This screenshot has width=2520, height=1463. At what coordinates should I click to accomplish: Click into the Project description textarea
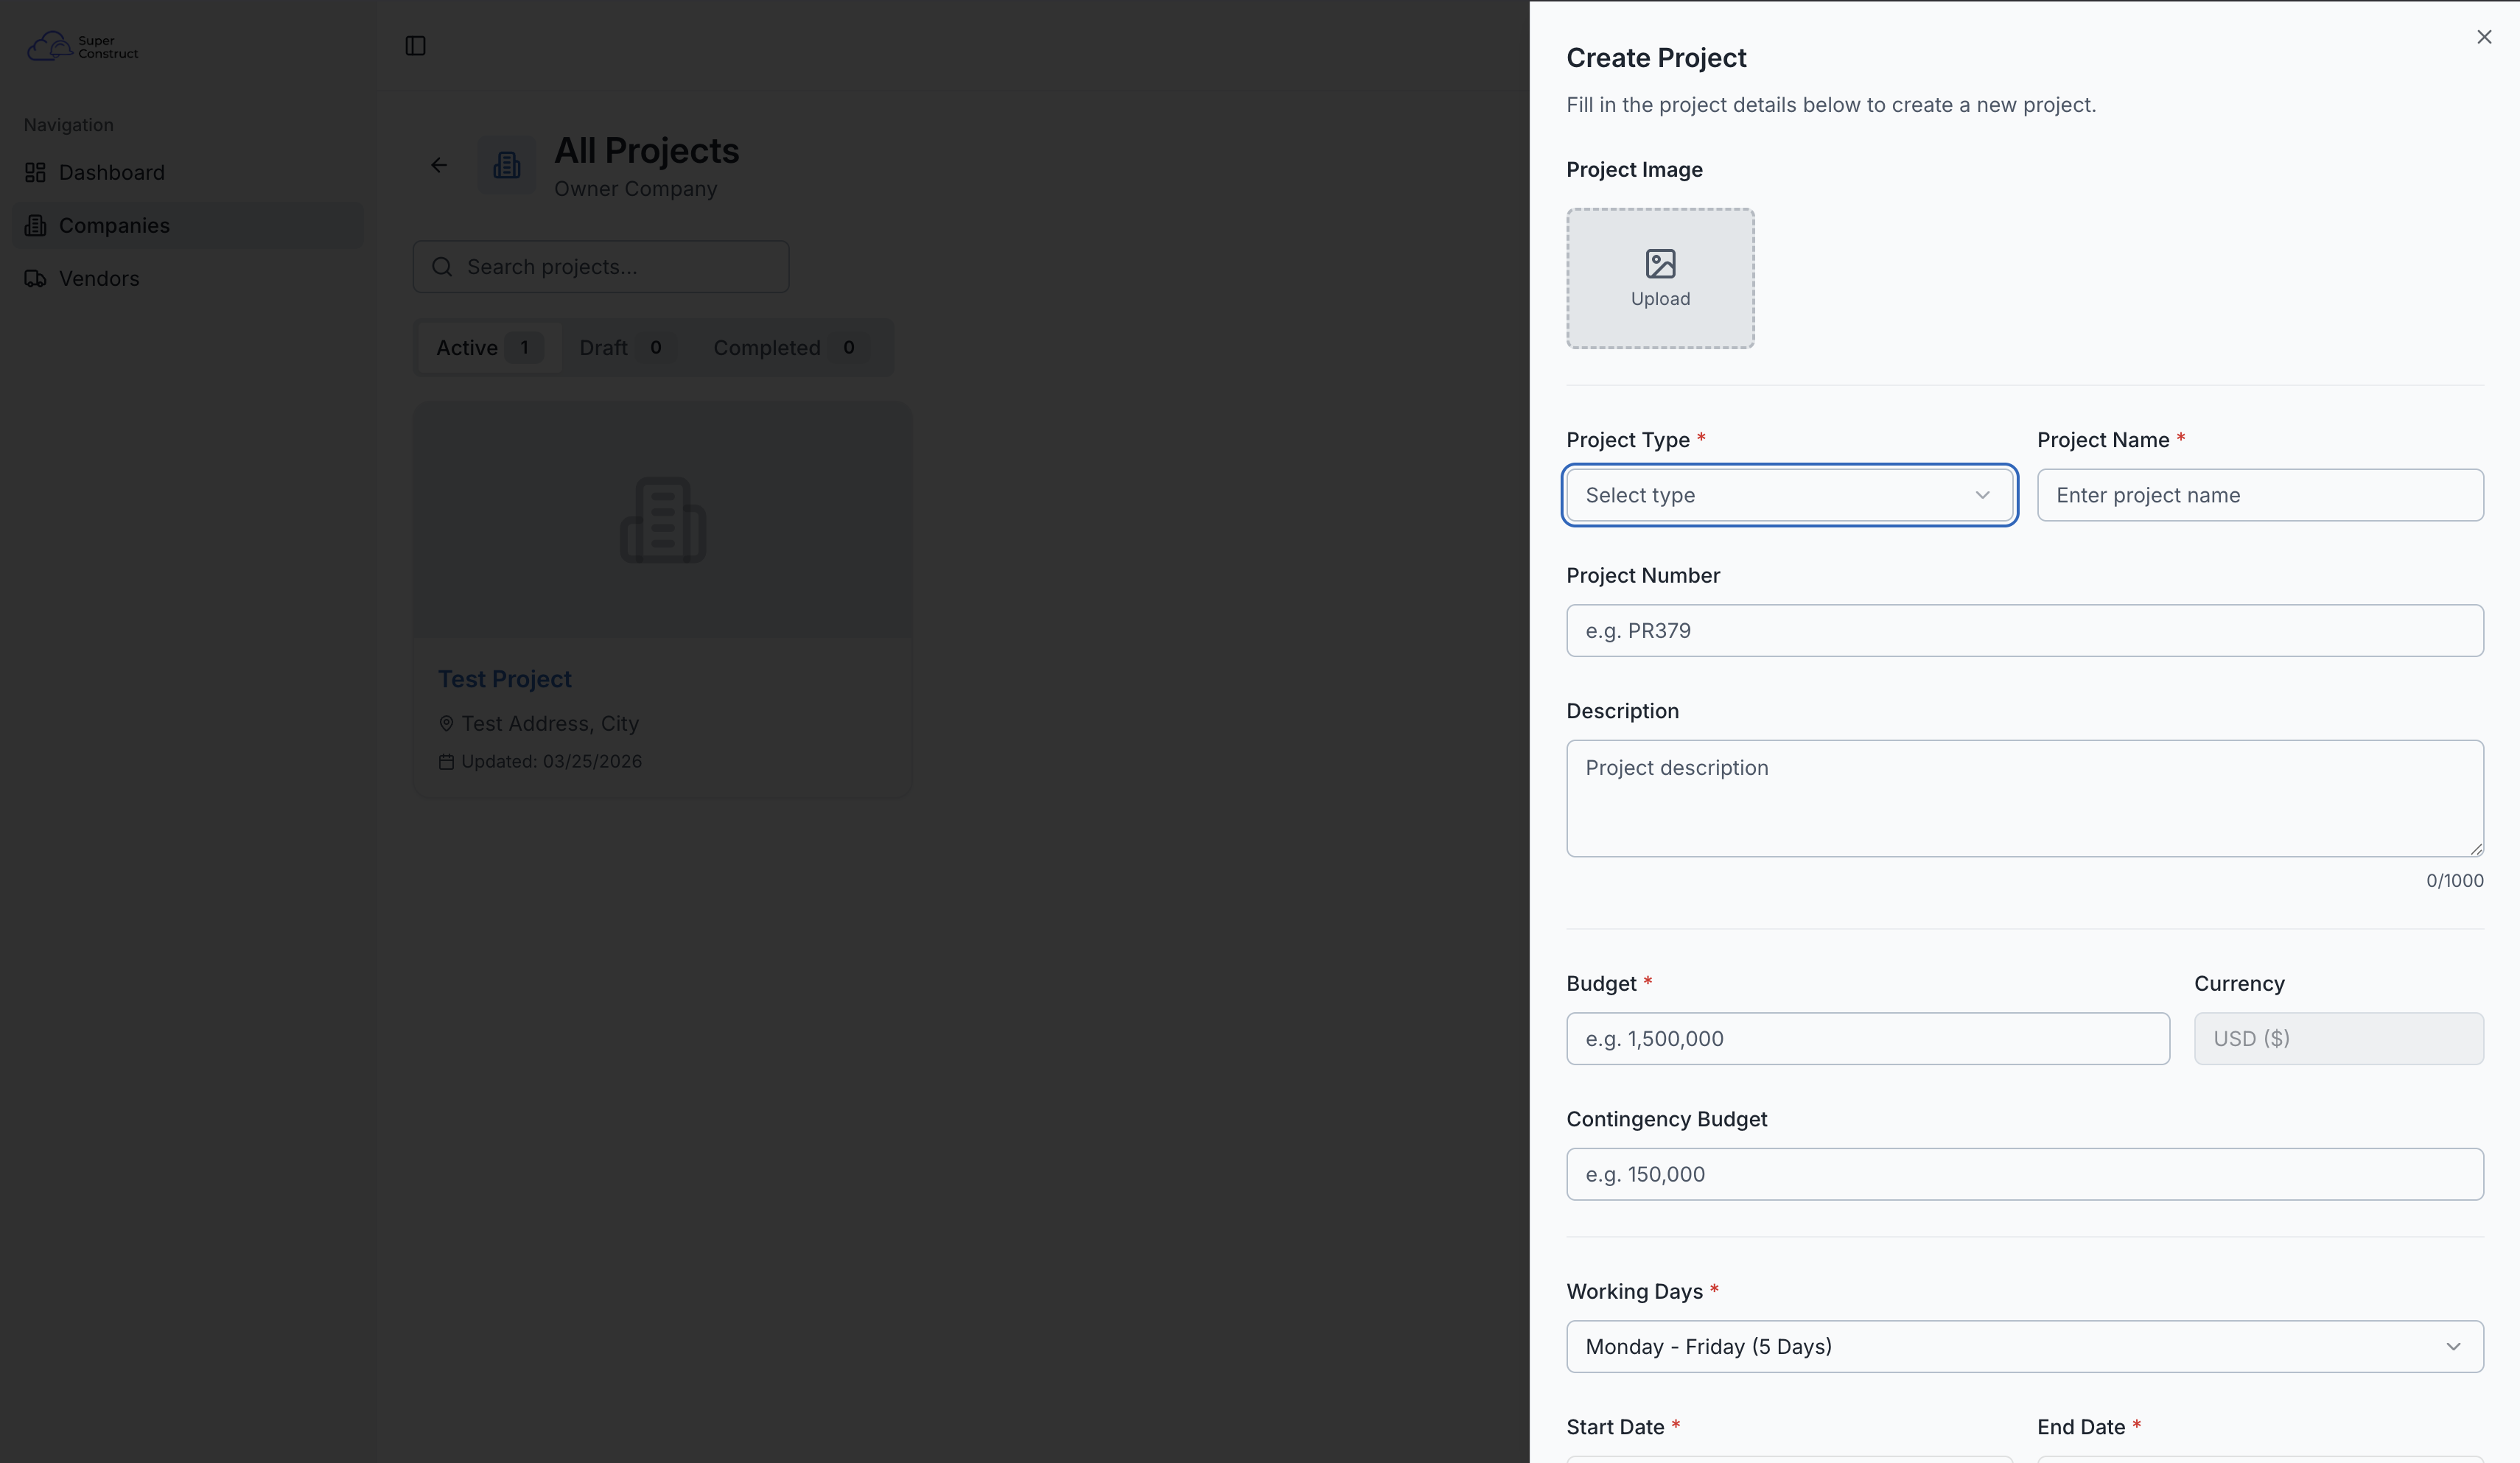point(2024,799)
